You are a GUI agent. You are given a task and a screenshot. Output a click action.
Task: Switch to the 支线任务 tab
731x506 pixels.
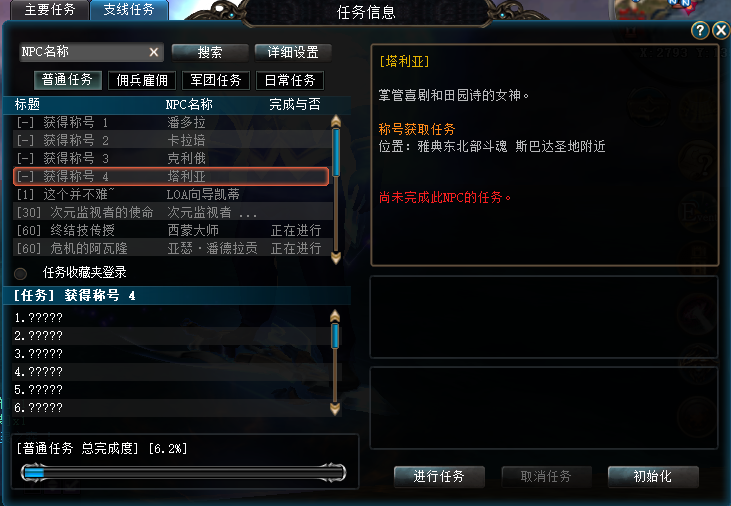[x=129, y=10]
